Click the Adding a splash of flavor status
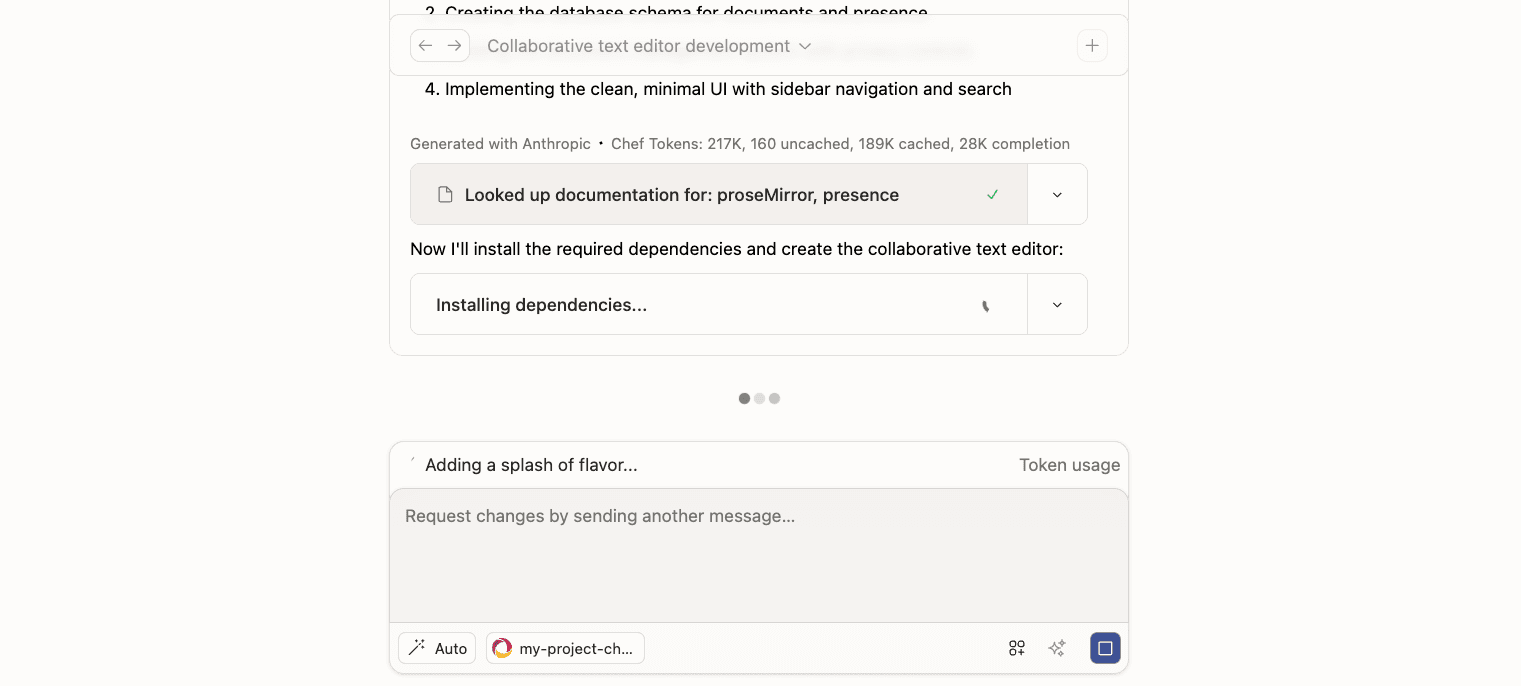Image resolution: width=1521 pixels, height=686 pixels. tap(531, 465)
